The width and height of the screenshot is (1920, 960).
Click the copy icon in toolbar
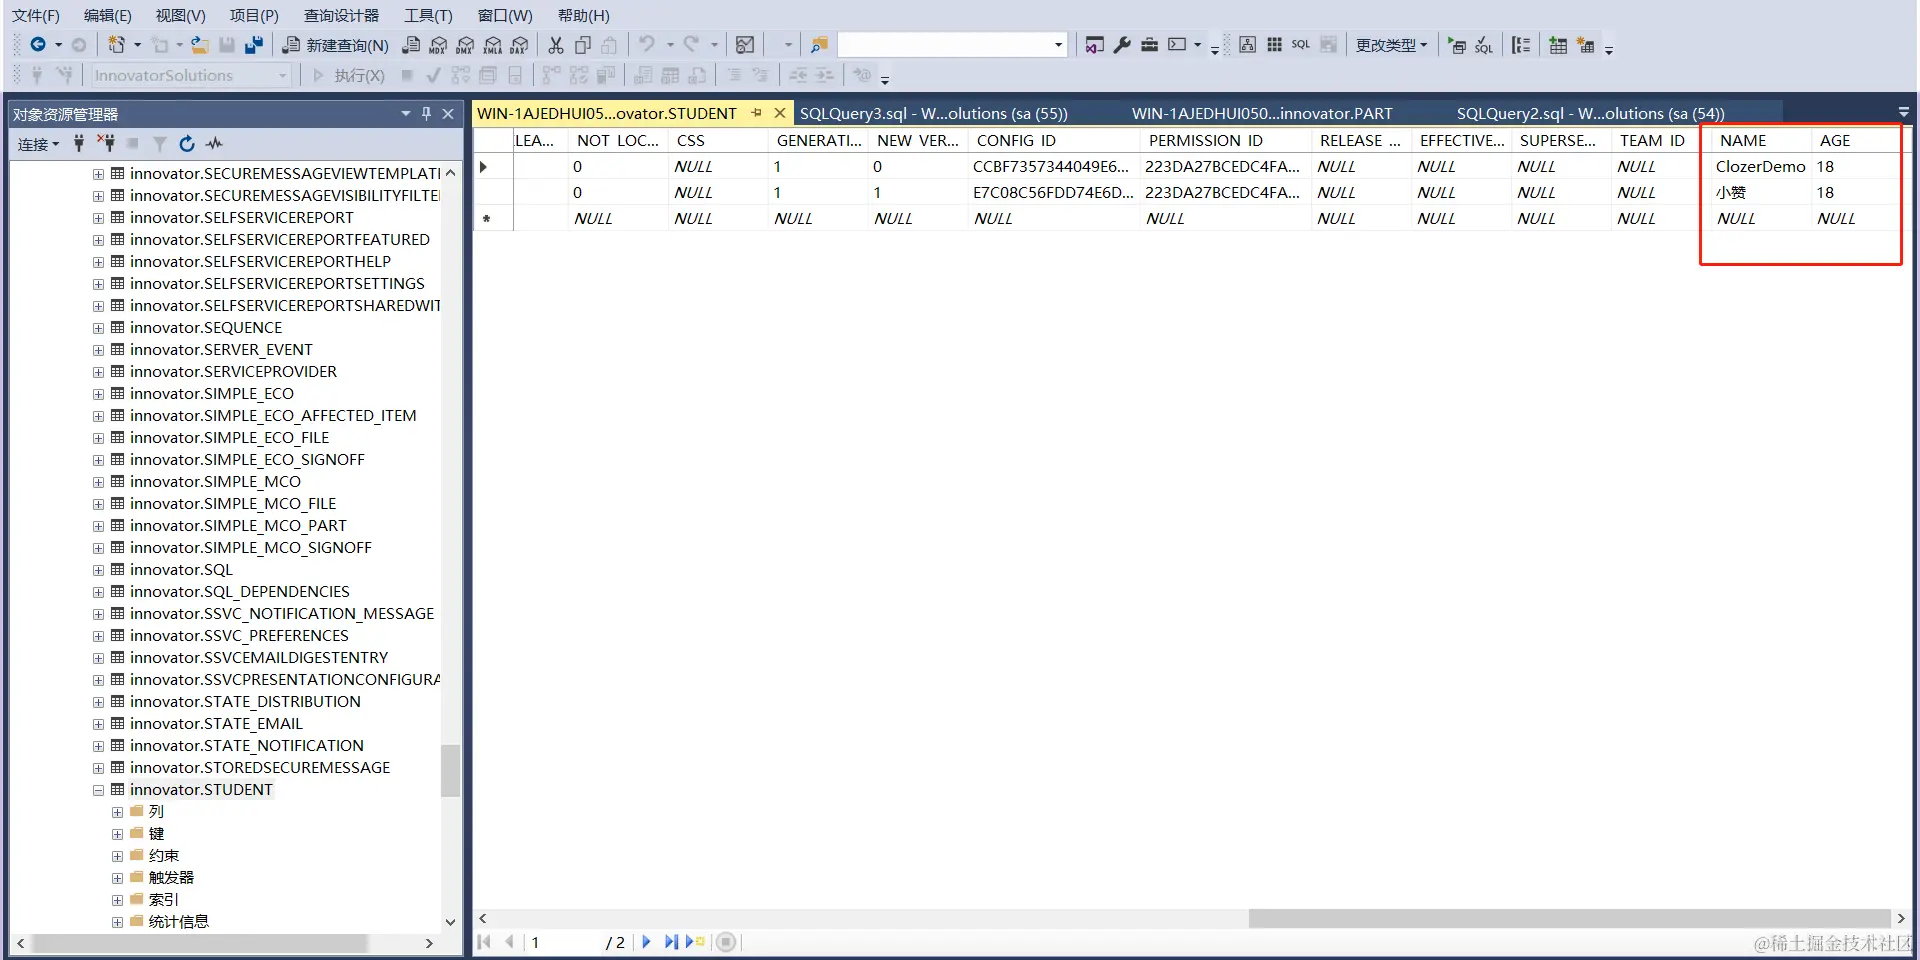583,44
